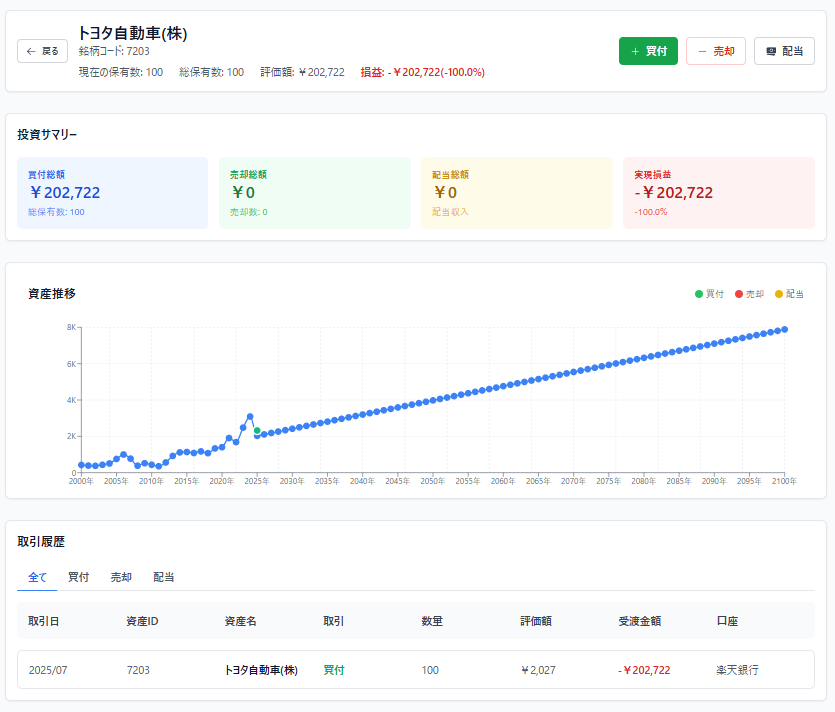
Task: Click the green 買付 label in table row
Action: 334,670
